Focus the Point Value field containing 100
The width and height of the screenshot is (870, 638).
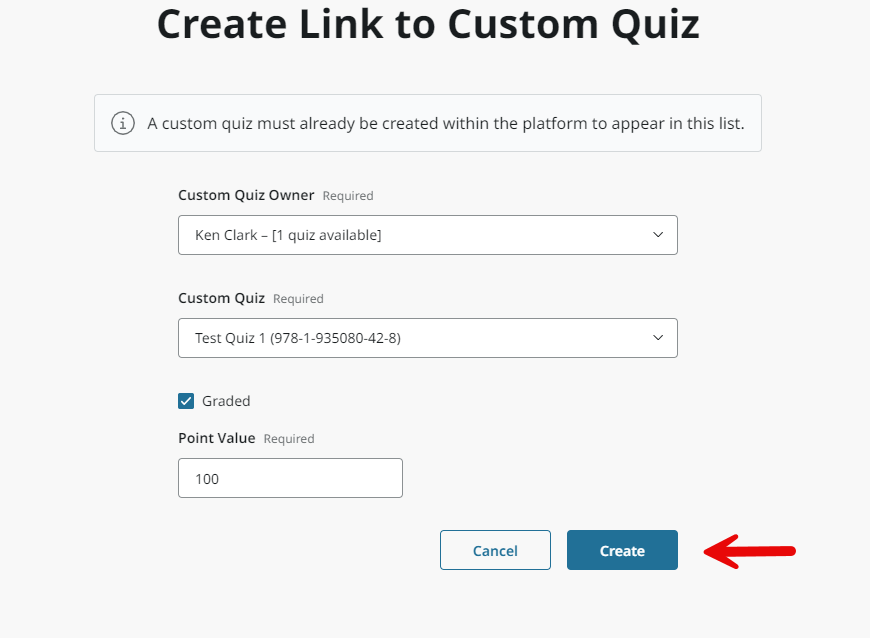tap(290, 478)
